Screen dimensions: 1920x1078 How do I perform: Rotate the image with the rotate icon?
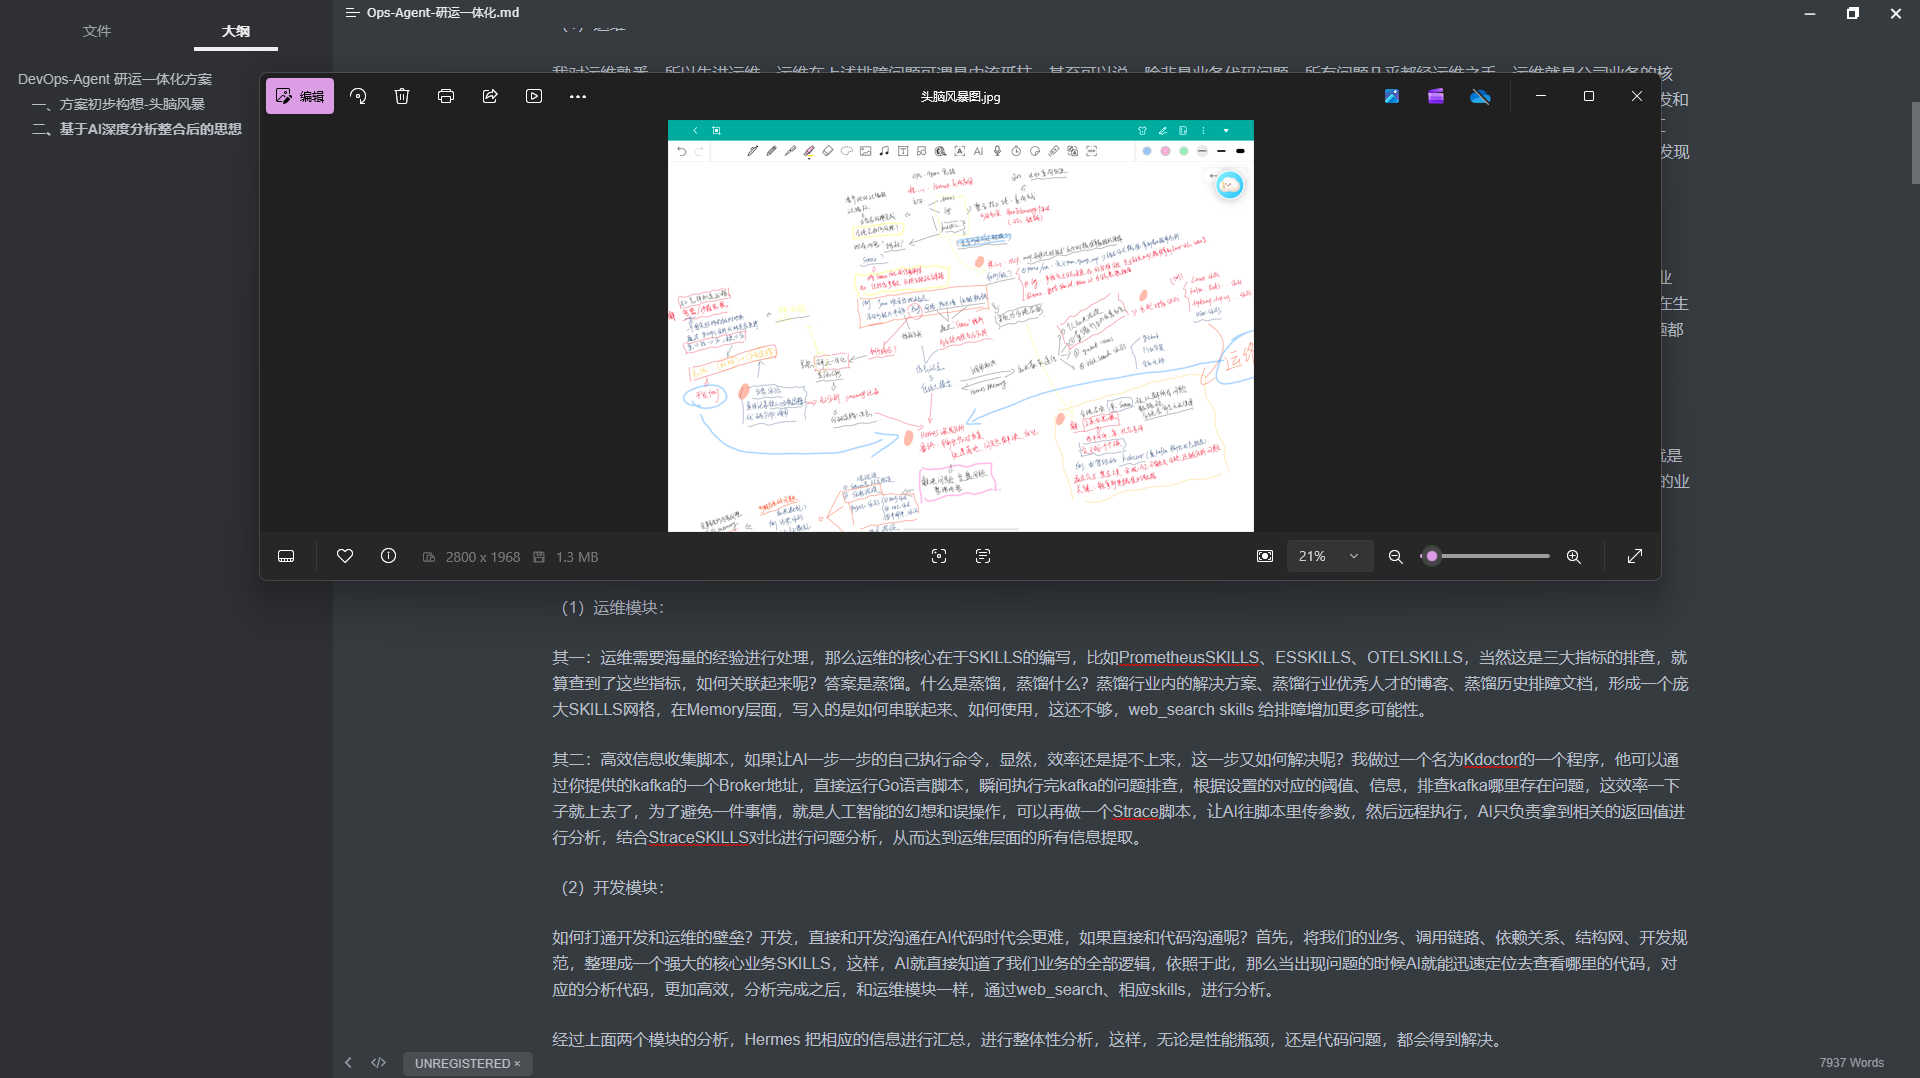coord(358,97)
